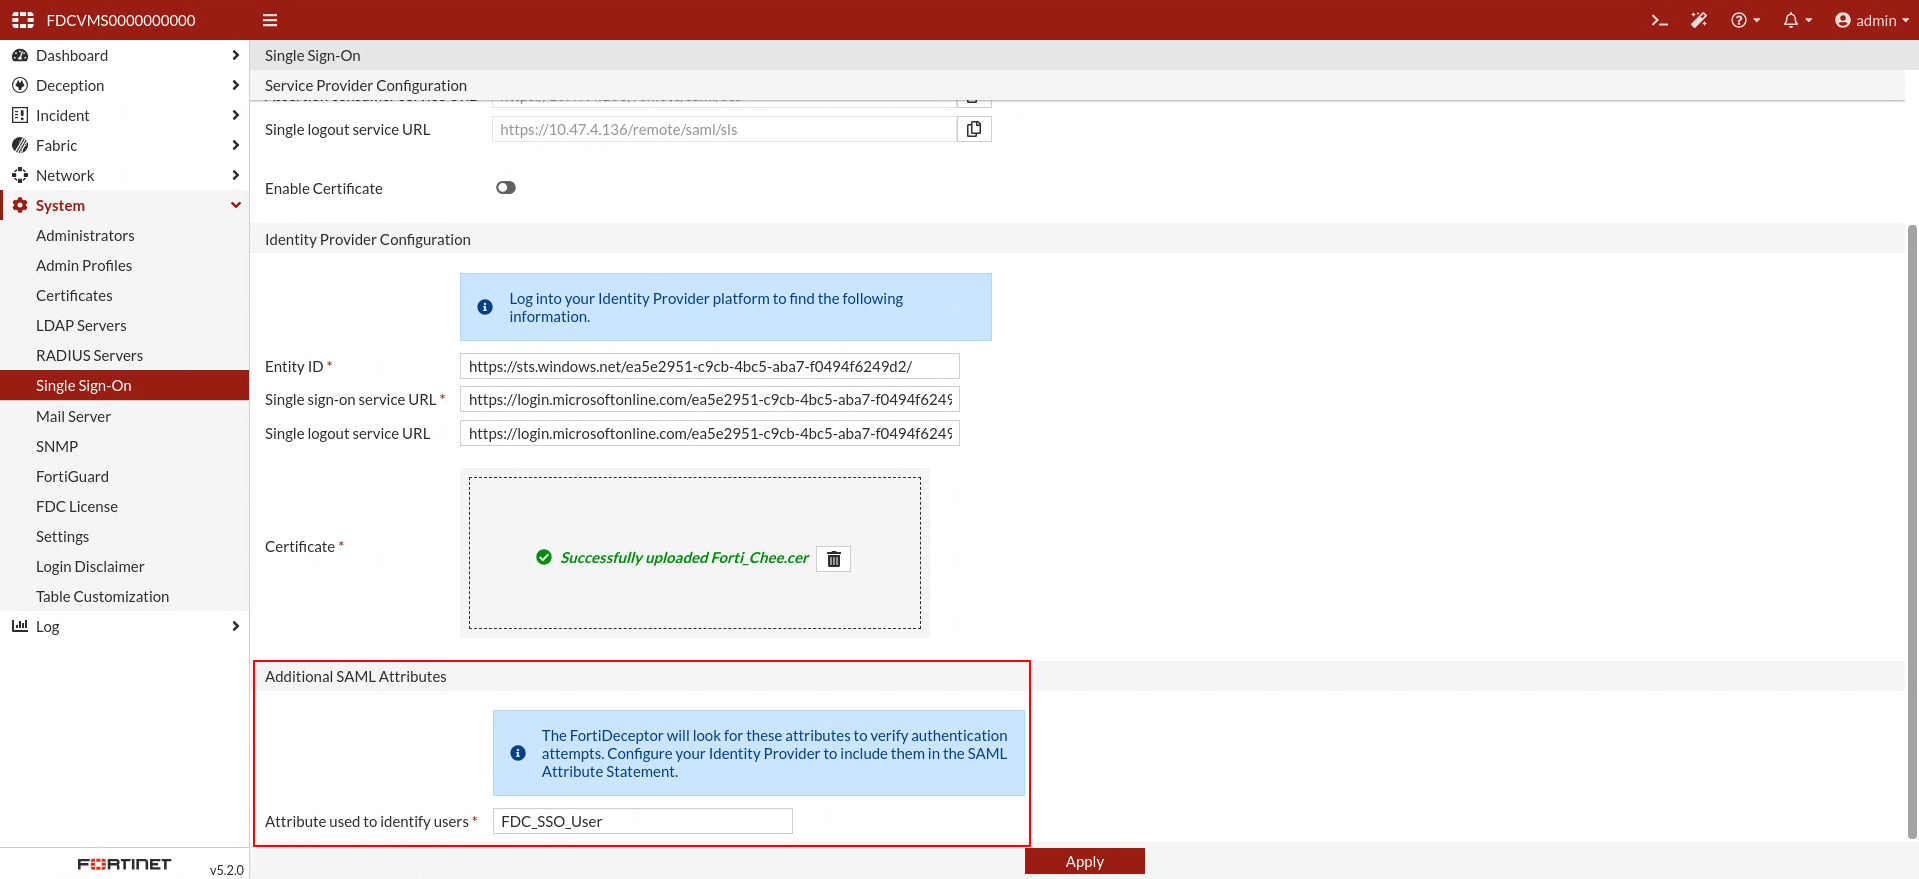Click the Entity ID field

pyautogui.click(x=710, y=366)
